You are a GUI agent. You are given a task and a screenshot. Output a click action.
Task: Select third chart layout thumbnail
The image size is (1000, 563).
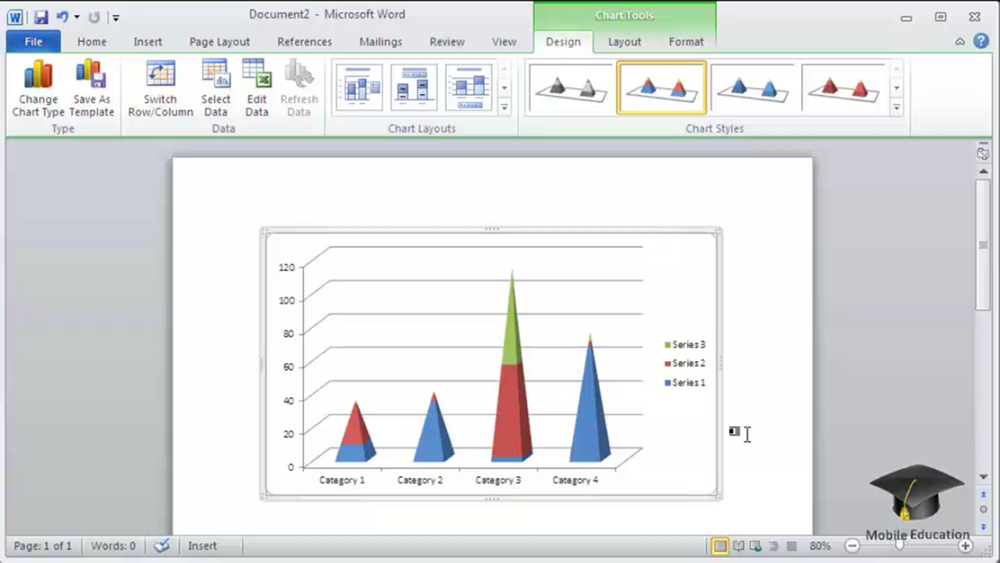click(469, 87)
